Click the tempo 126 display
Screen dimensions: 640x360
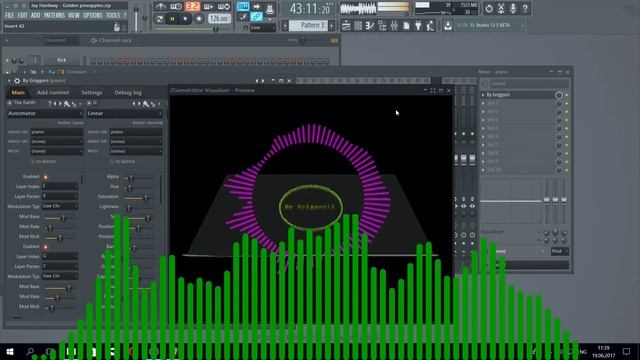(219, 18)
